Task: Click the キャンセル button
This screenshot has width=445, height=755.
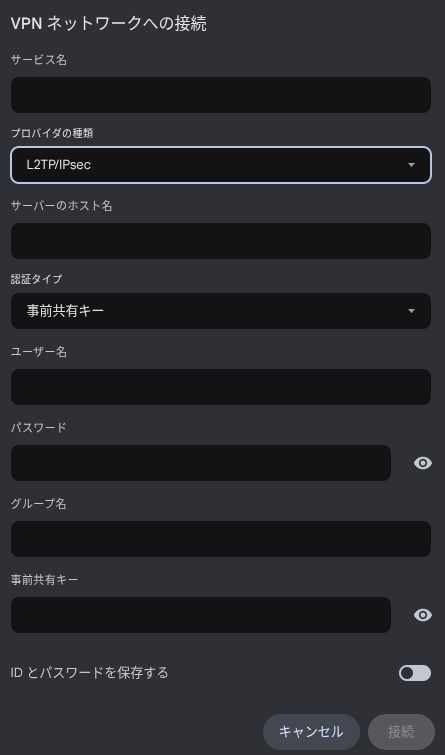Action: click(x=311, y=732)
